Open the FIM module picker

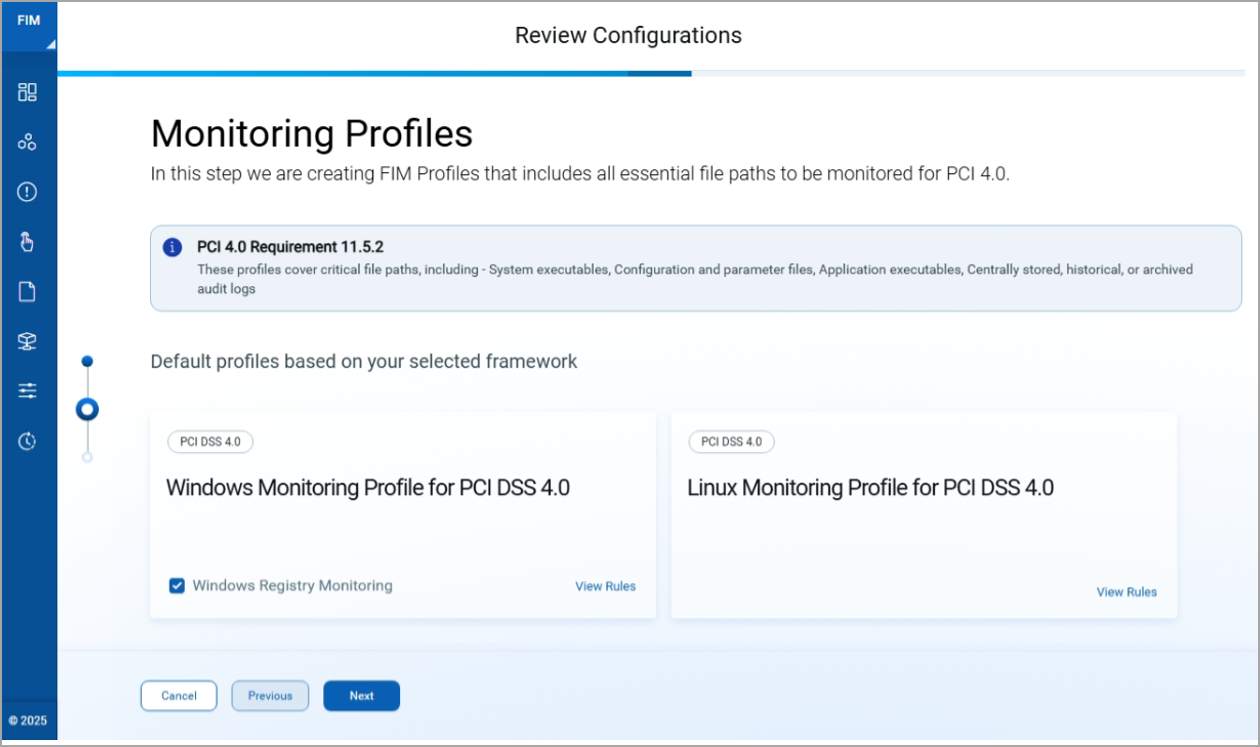click(x=29, y=26)
